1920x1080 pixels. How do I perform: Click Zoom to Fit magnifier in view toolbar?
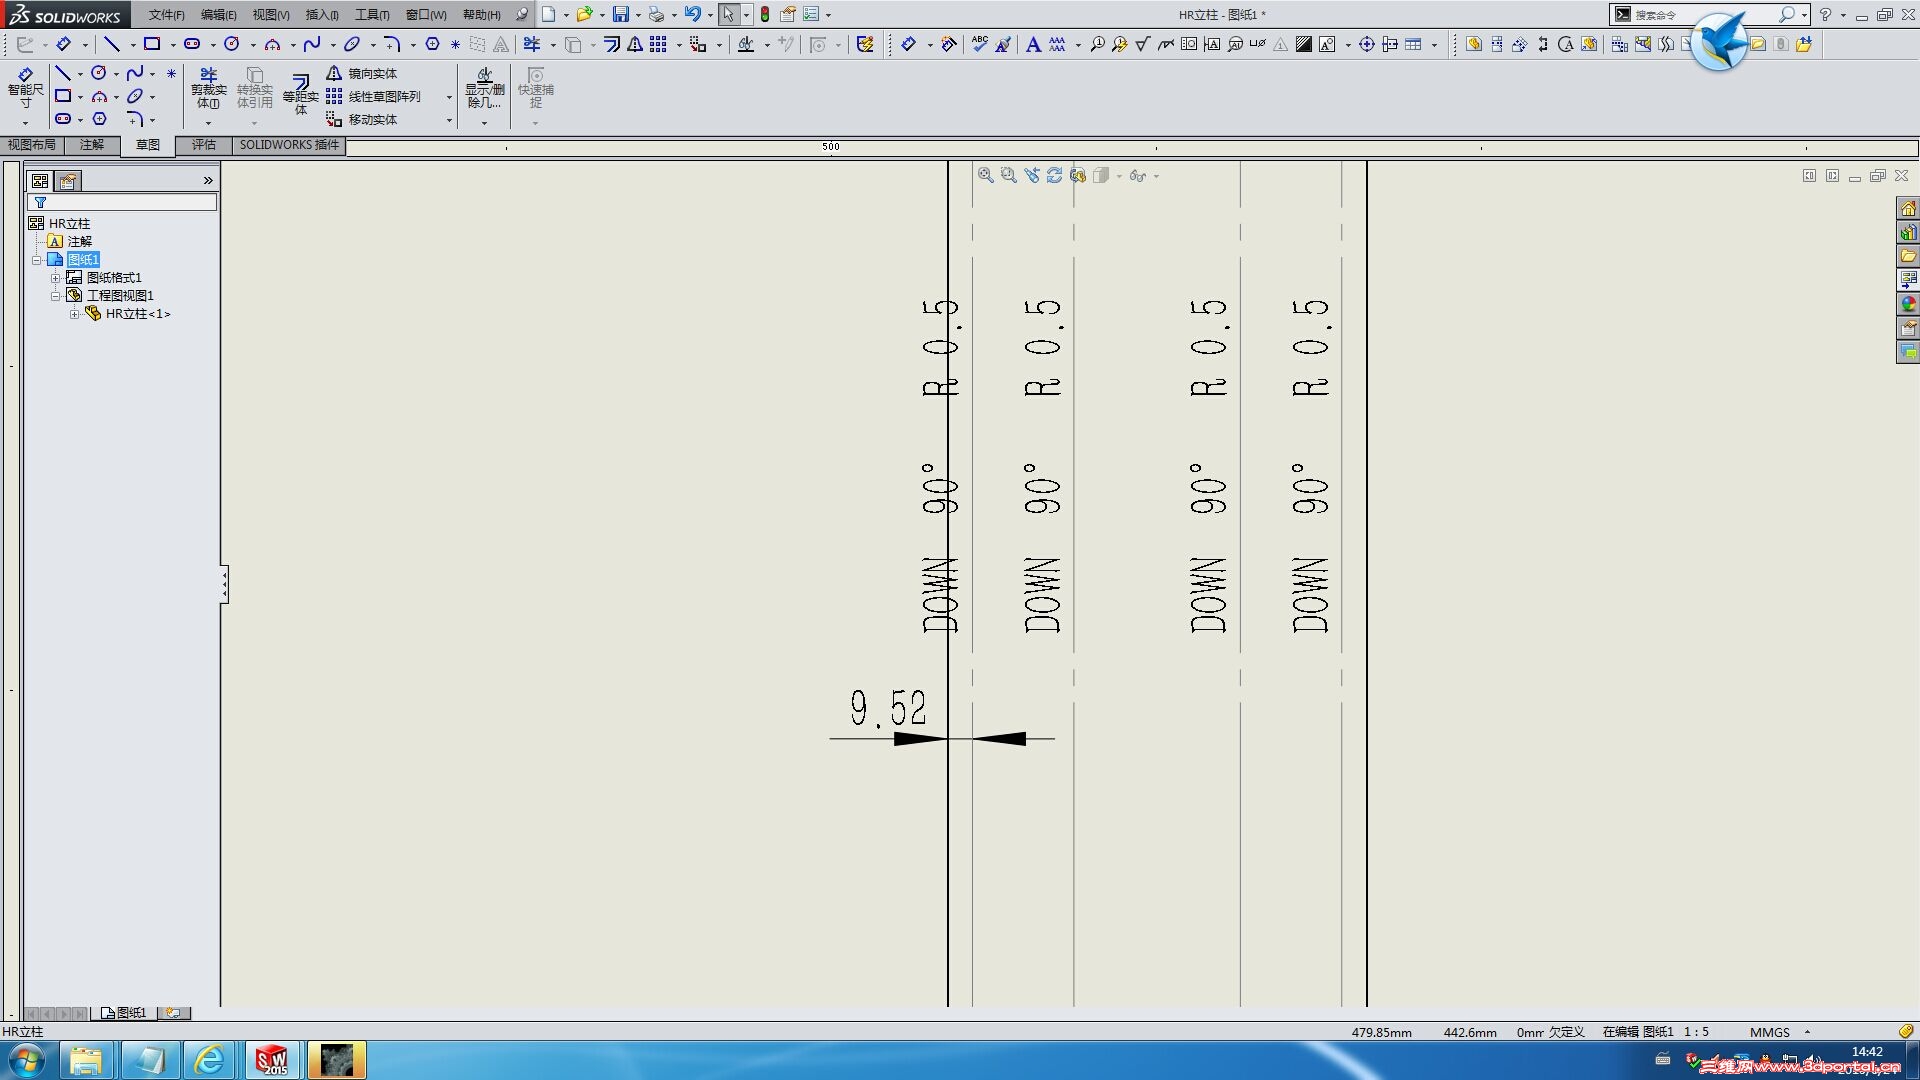(985, 175)
